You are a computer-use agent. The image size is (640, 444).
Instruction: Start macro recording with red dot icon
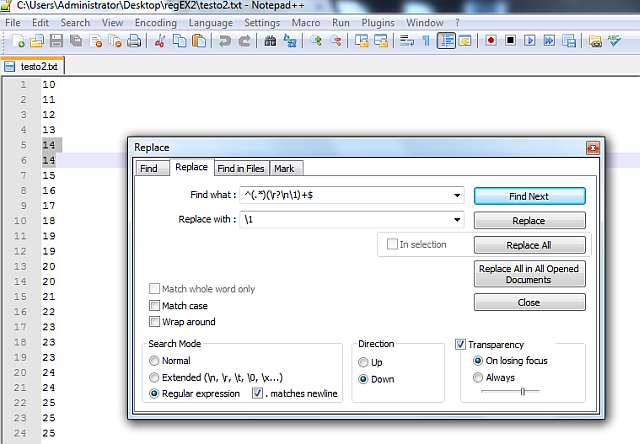click(x=491, y=41)
